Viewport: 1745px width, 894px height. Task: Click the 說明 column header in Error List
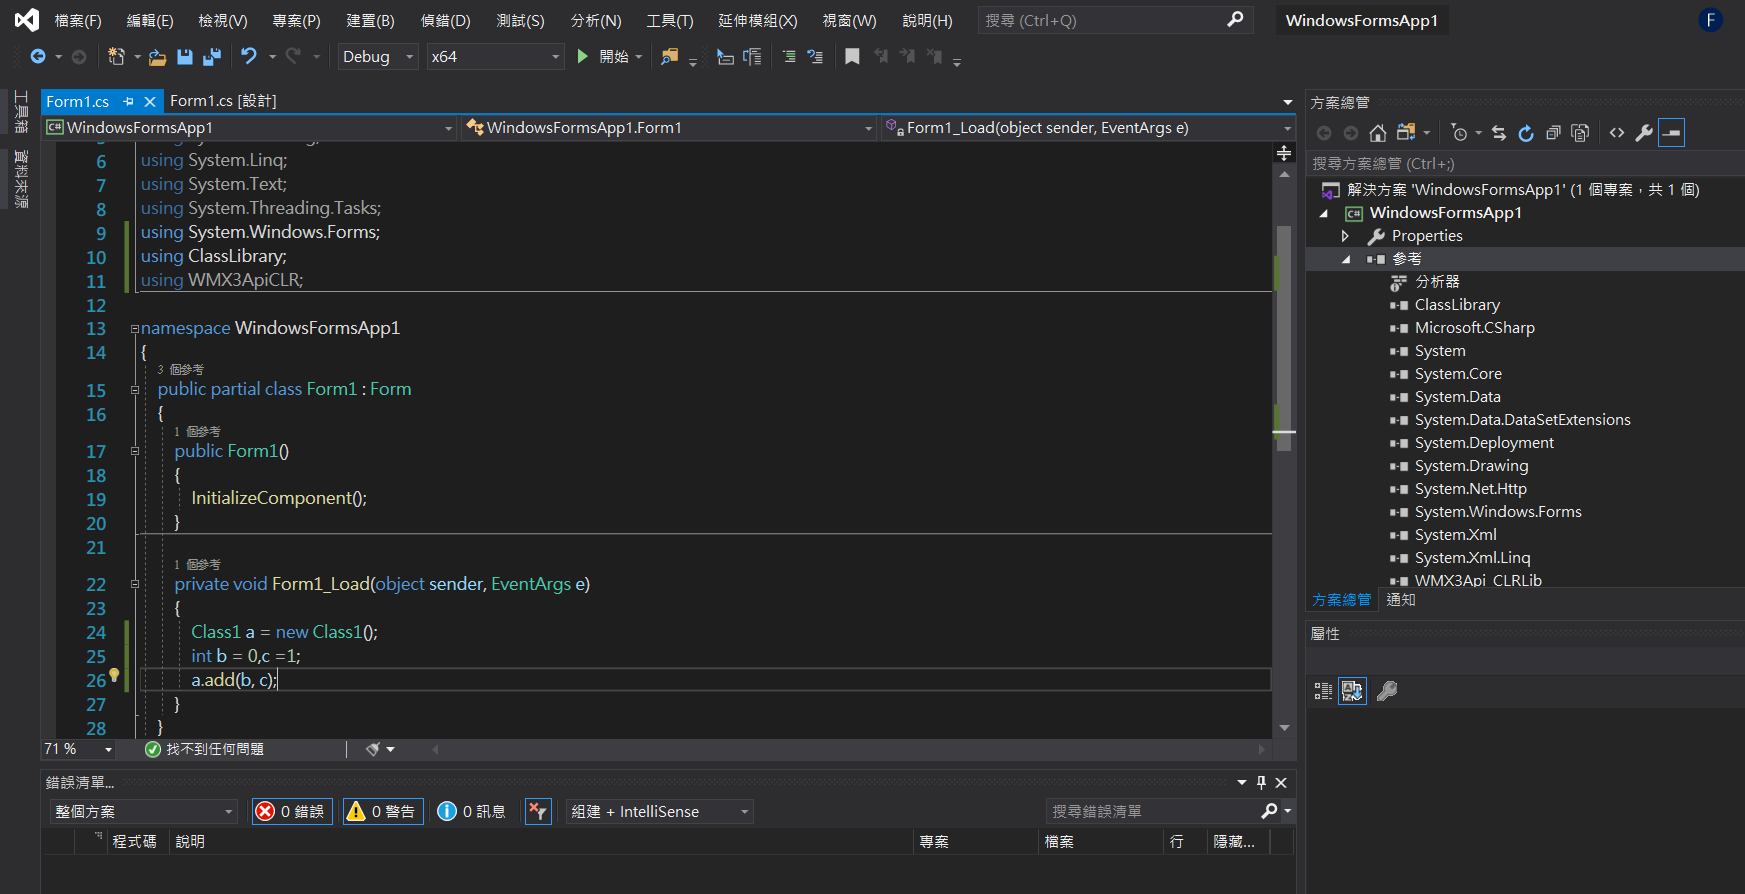[190, 842]
